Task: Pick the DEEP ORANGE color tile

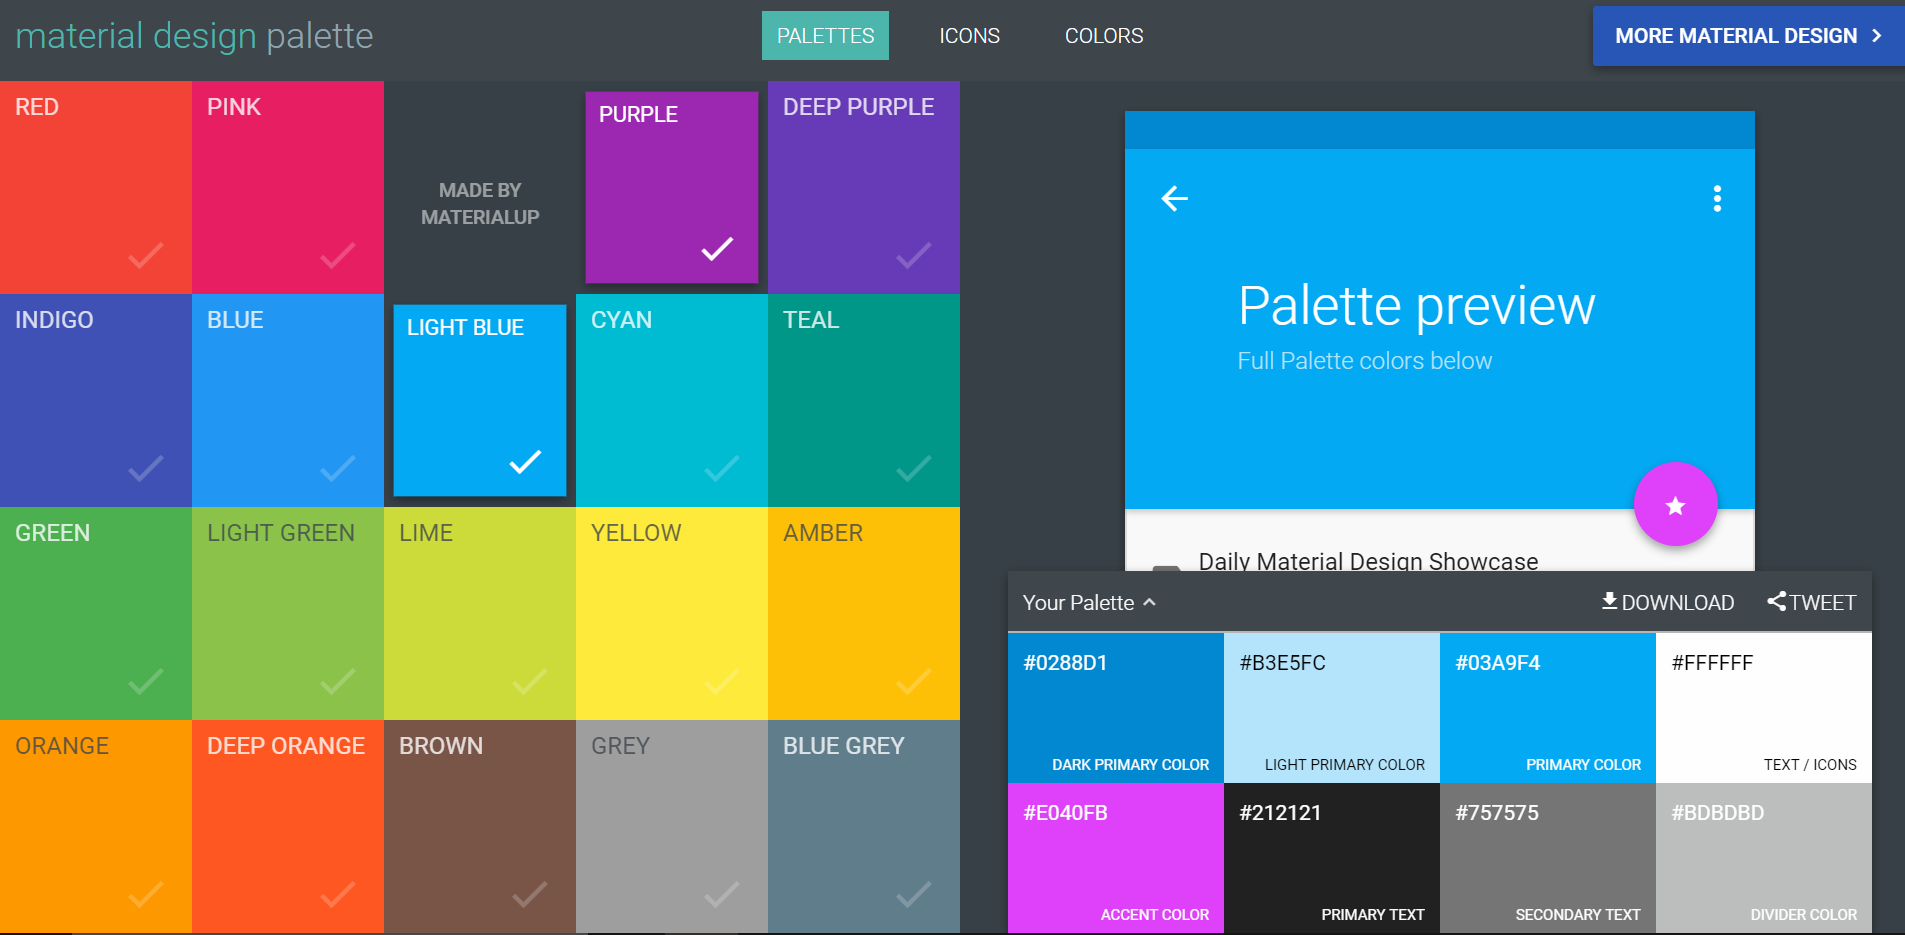Action: coord(288,826)
